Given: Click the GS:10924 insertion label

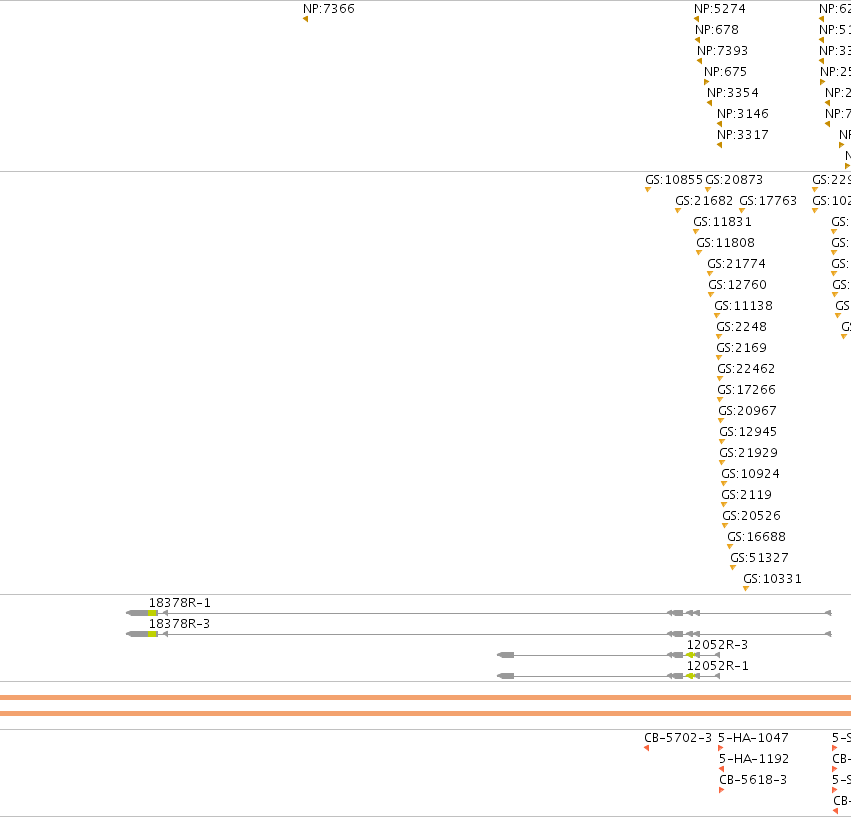Looking at the screenshot, I should [x=751, y=473].
